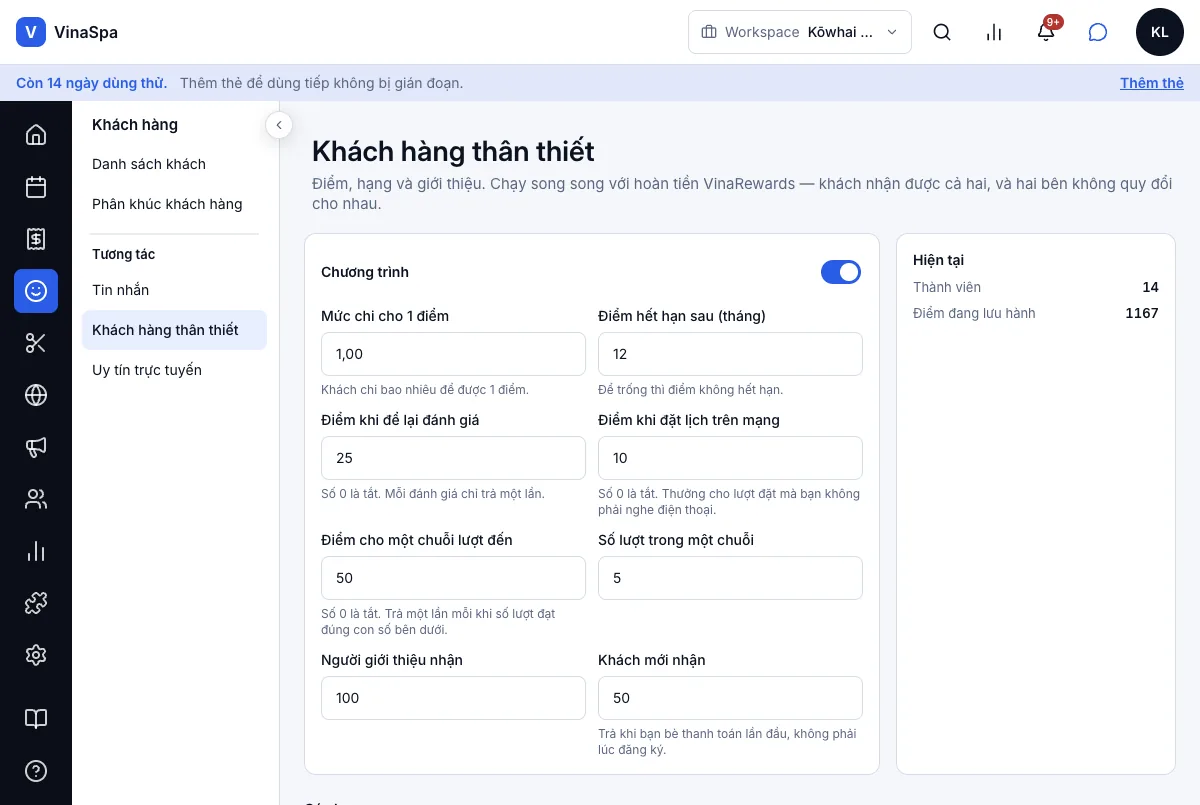1200x805 pixels.
Task: Click Điểm đang lưu hành value 1167
Action: pos(1142,313)
